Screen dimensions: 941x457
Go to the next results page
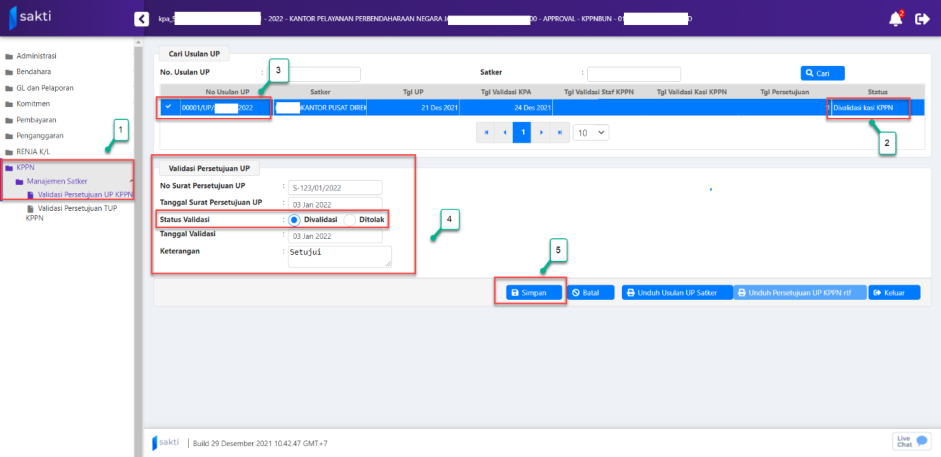coord(540,132)
